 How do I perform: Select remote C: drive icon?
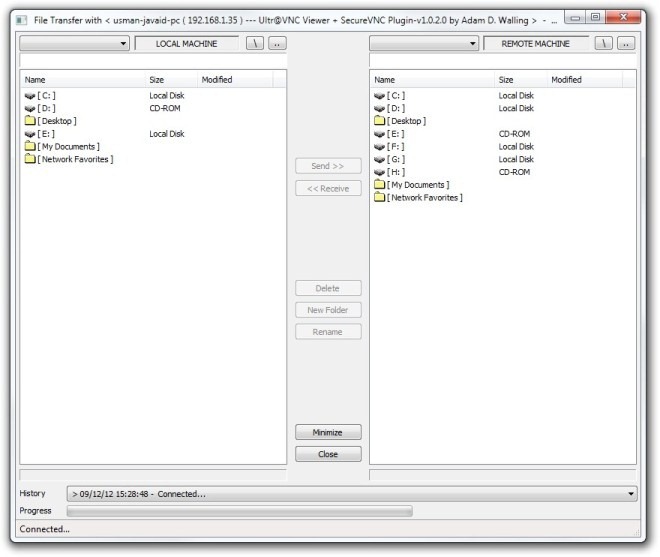point(380,96)
